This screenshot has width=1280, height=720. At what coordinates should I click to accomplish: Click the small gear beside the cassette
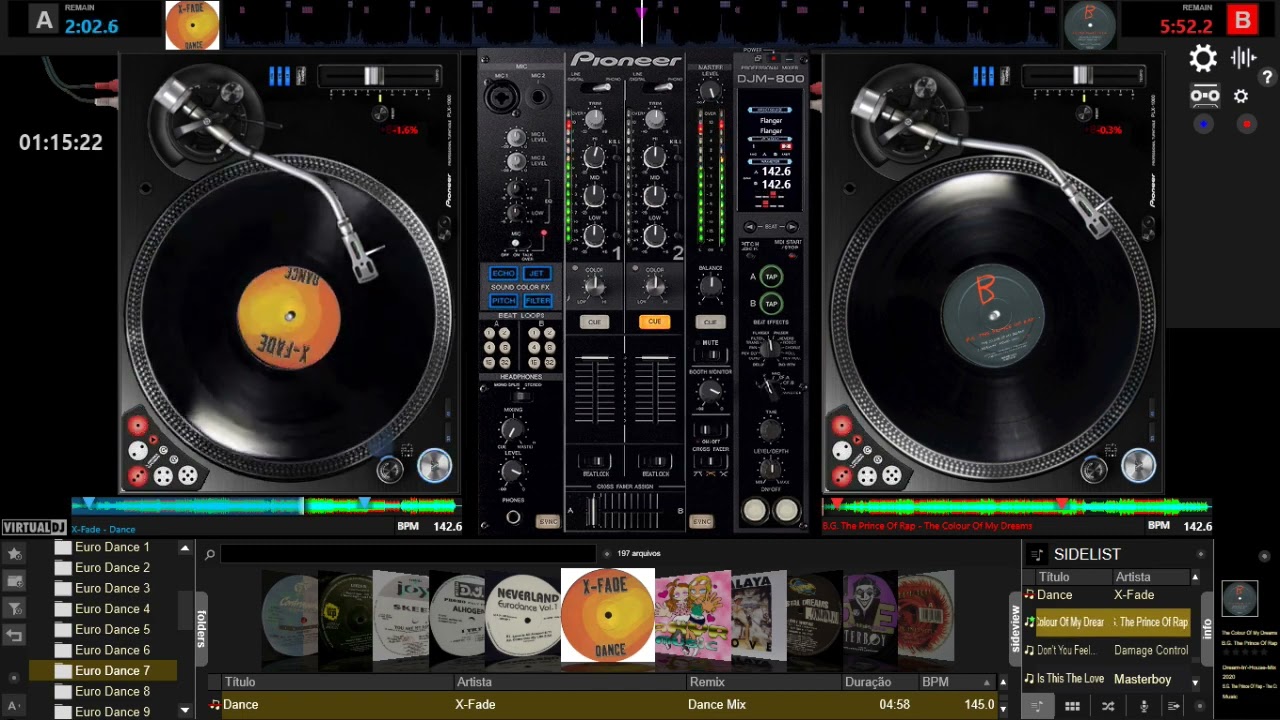(x=1241, y=96)
